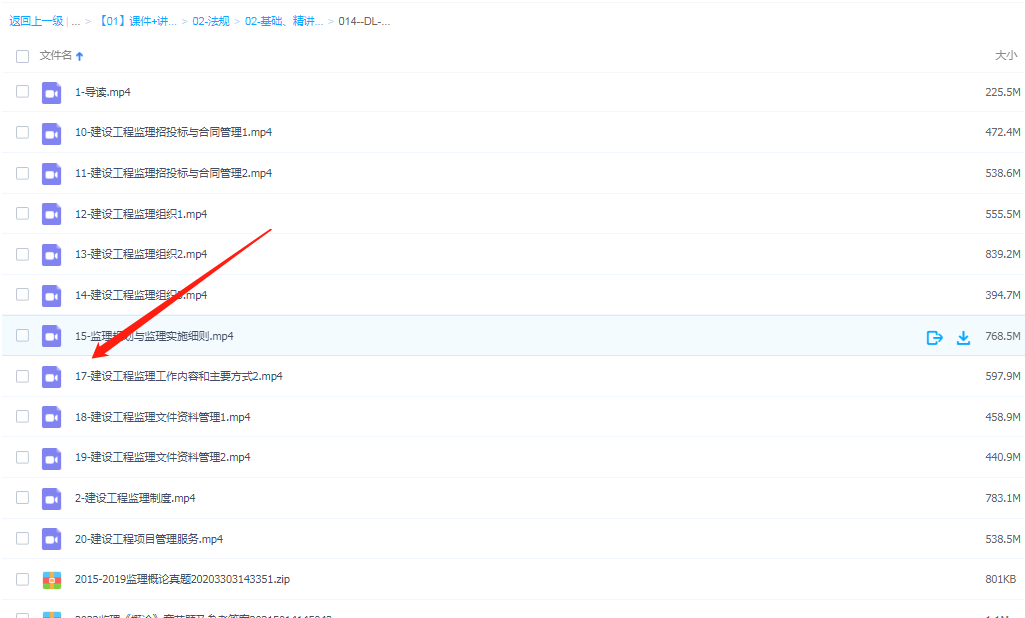Click the video icon for 11-建设工程监理招投标与合同管理2.mp4
The height and width of the screenshot is (618, 1025).
(x=52, y=174)
